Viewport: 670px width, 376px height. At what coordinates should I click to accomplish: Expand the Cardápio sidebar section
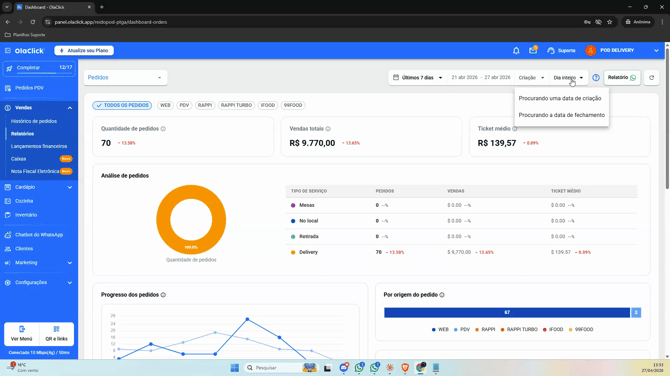pyautogui.click(x=70, y=187)
